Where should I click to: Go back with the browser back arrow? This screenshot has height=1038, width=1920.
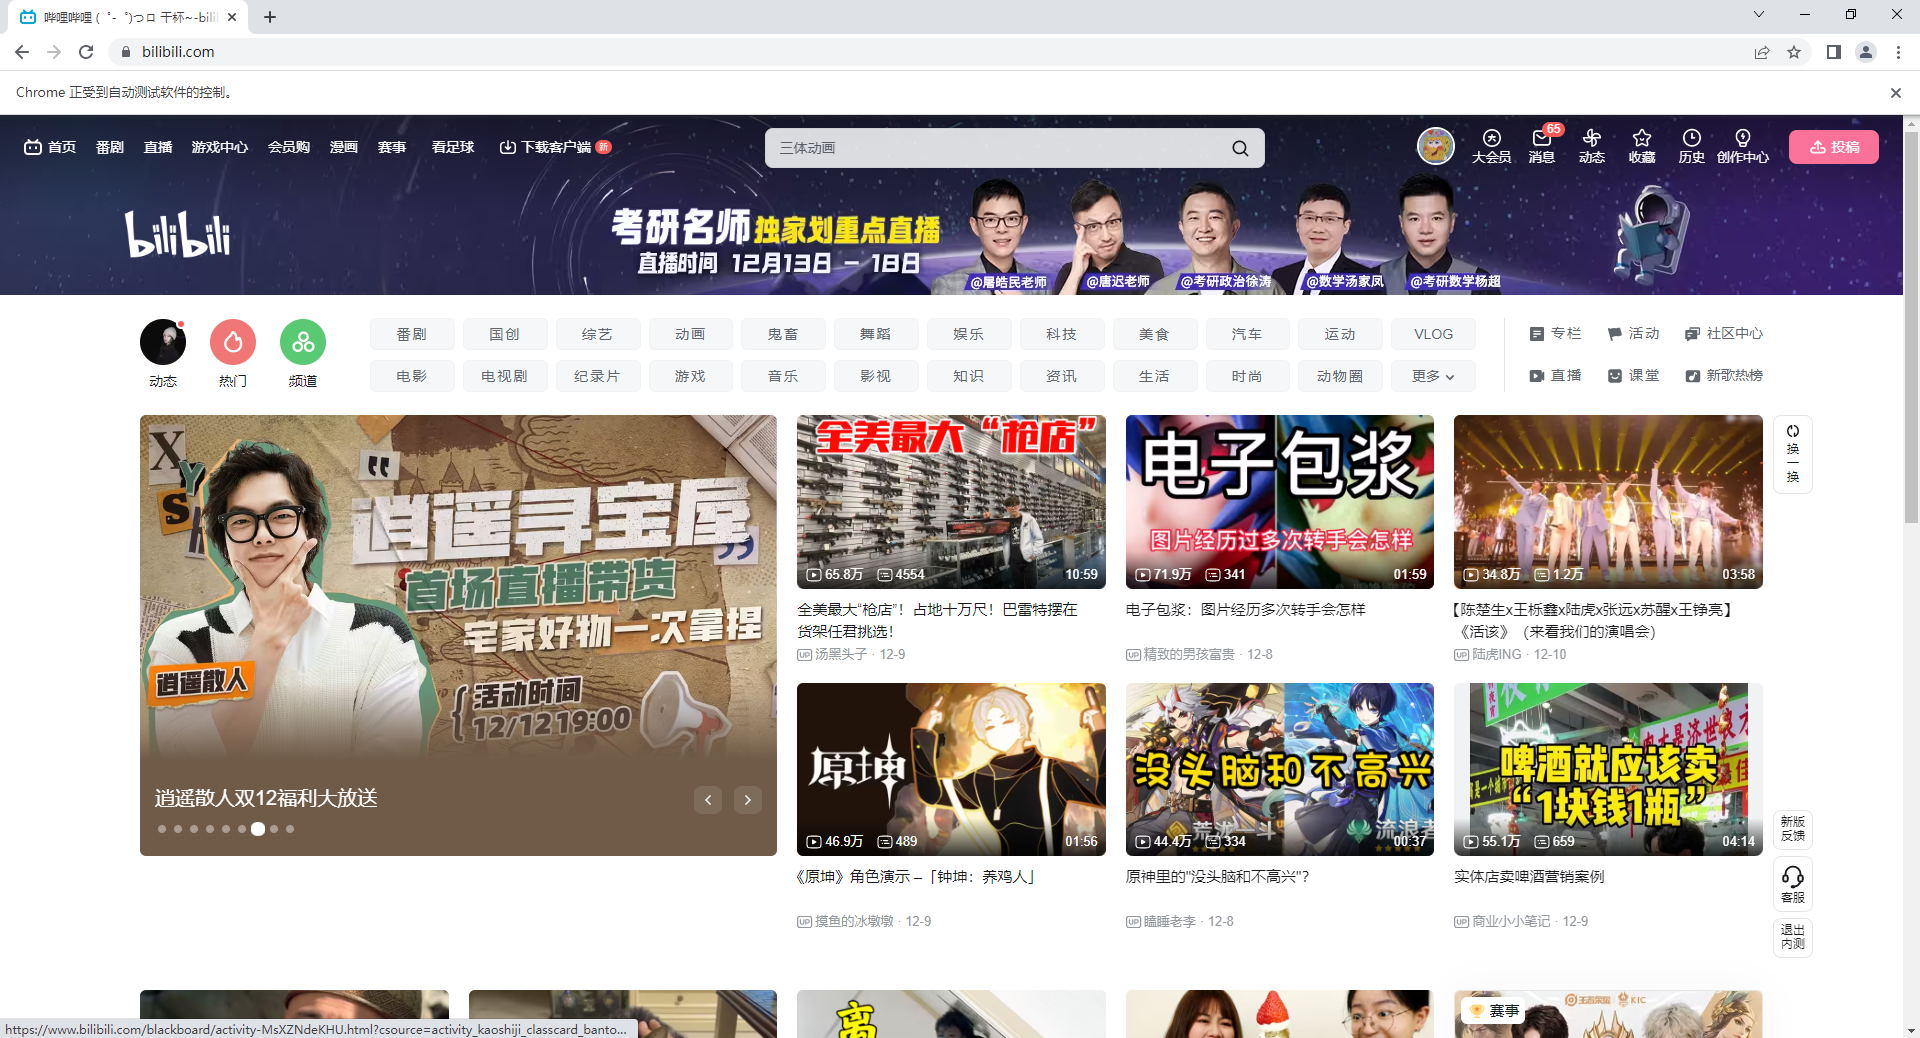(x=22, y=52)
